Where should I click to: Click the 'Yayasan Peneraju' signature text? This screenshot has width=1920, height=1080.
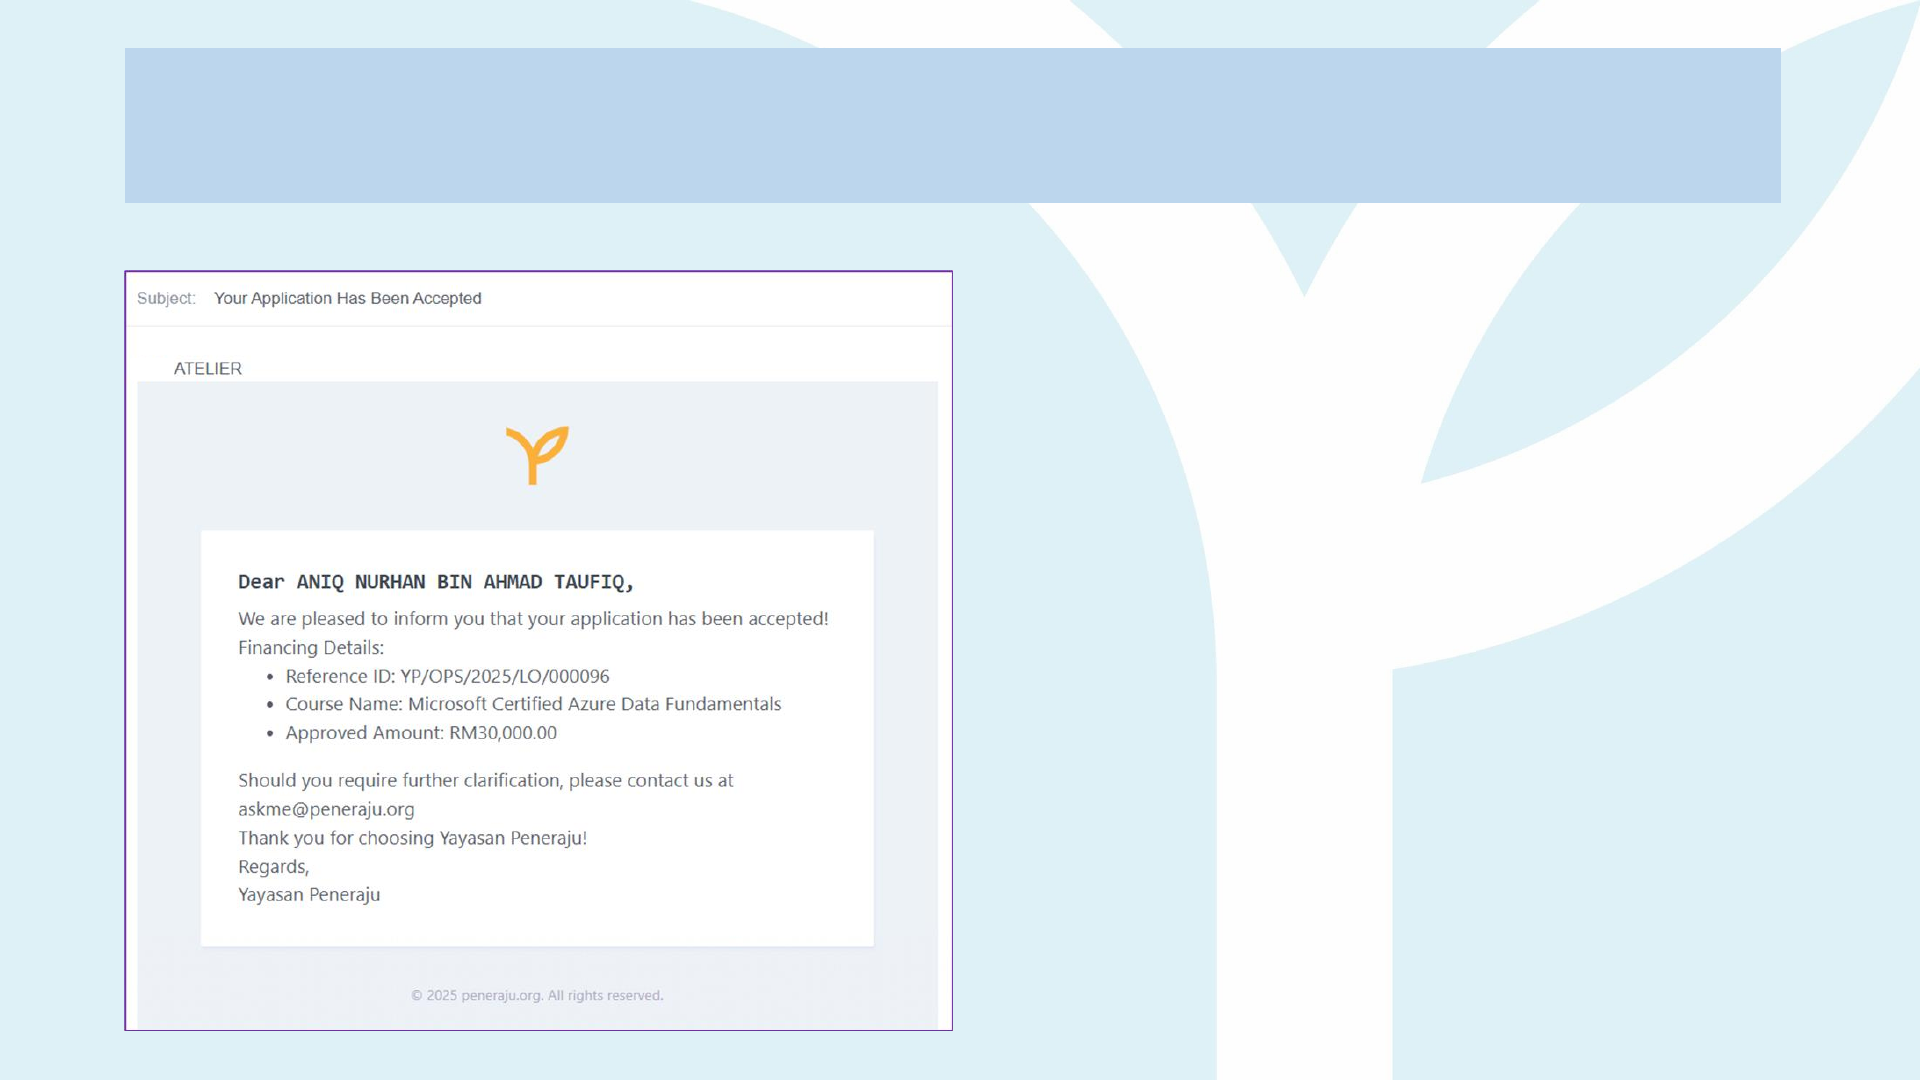pyautogui.click(x=309, y=895)
